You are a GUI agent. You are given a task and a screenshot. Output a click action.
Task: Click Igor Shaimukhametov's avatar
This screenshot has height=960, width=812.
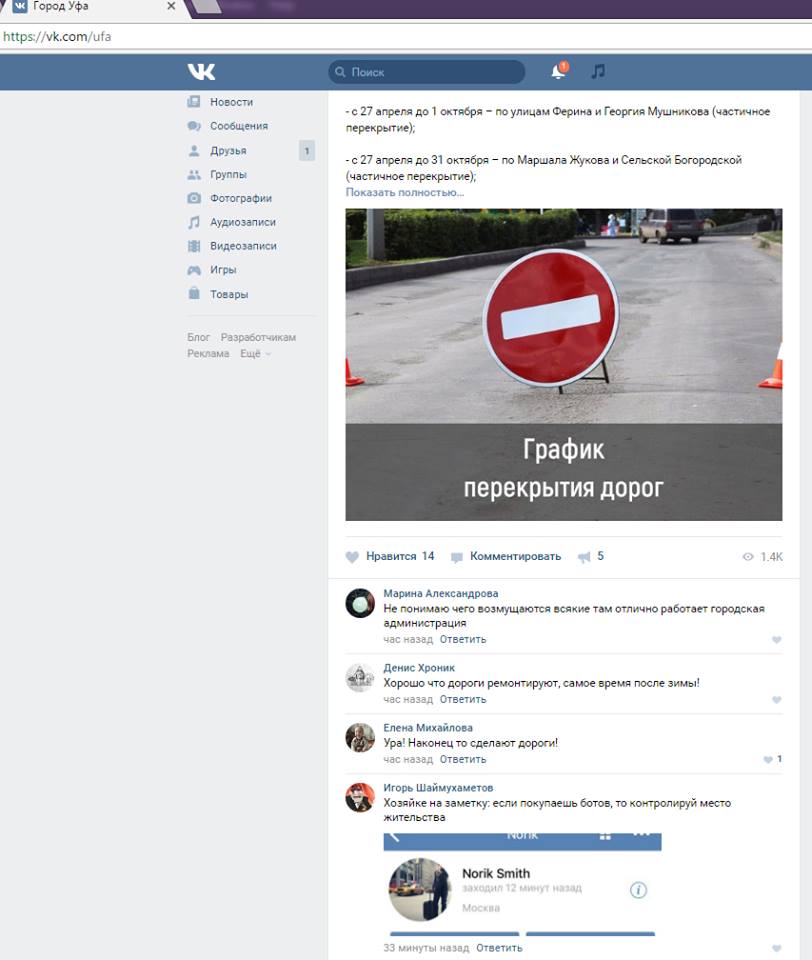[360, 798]
